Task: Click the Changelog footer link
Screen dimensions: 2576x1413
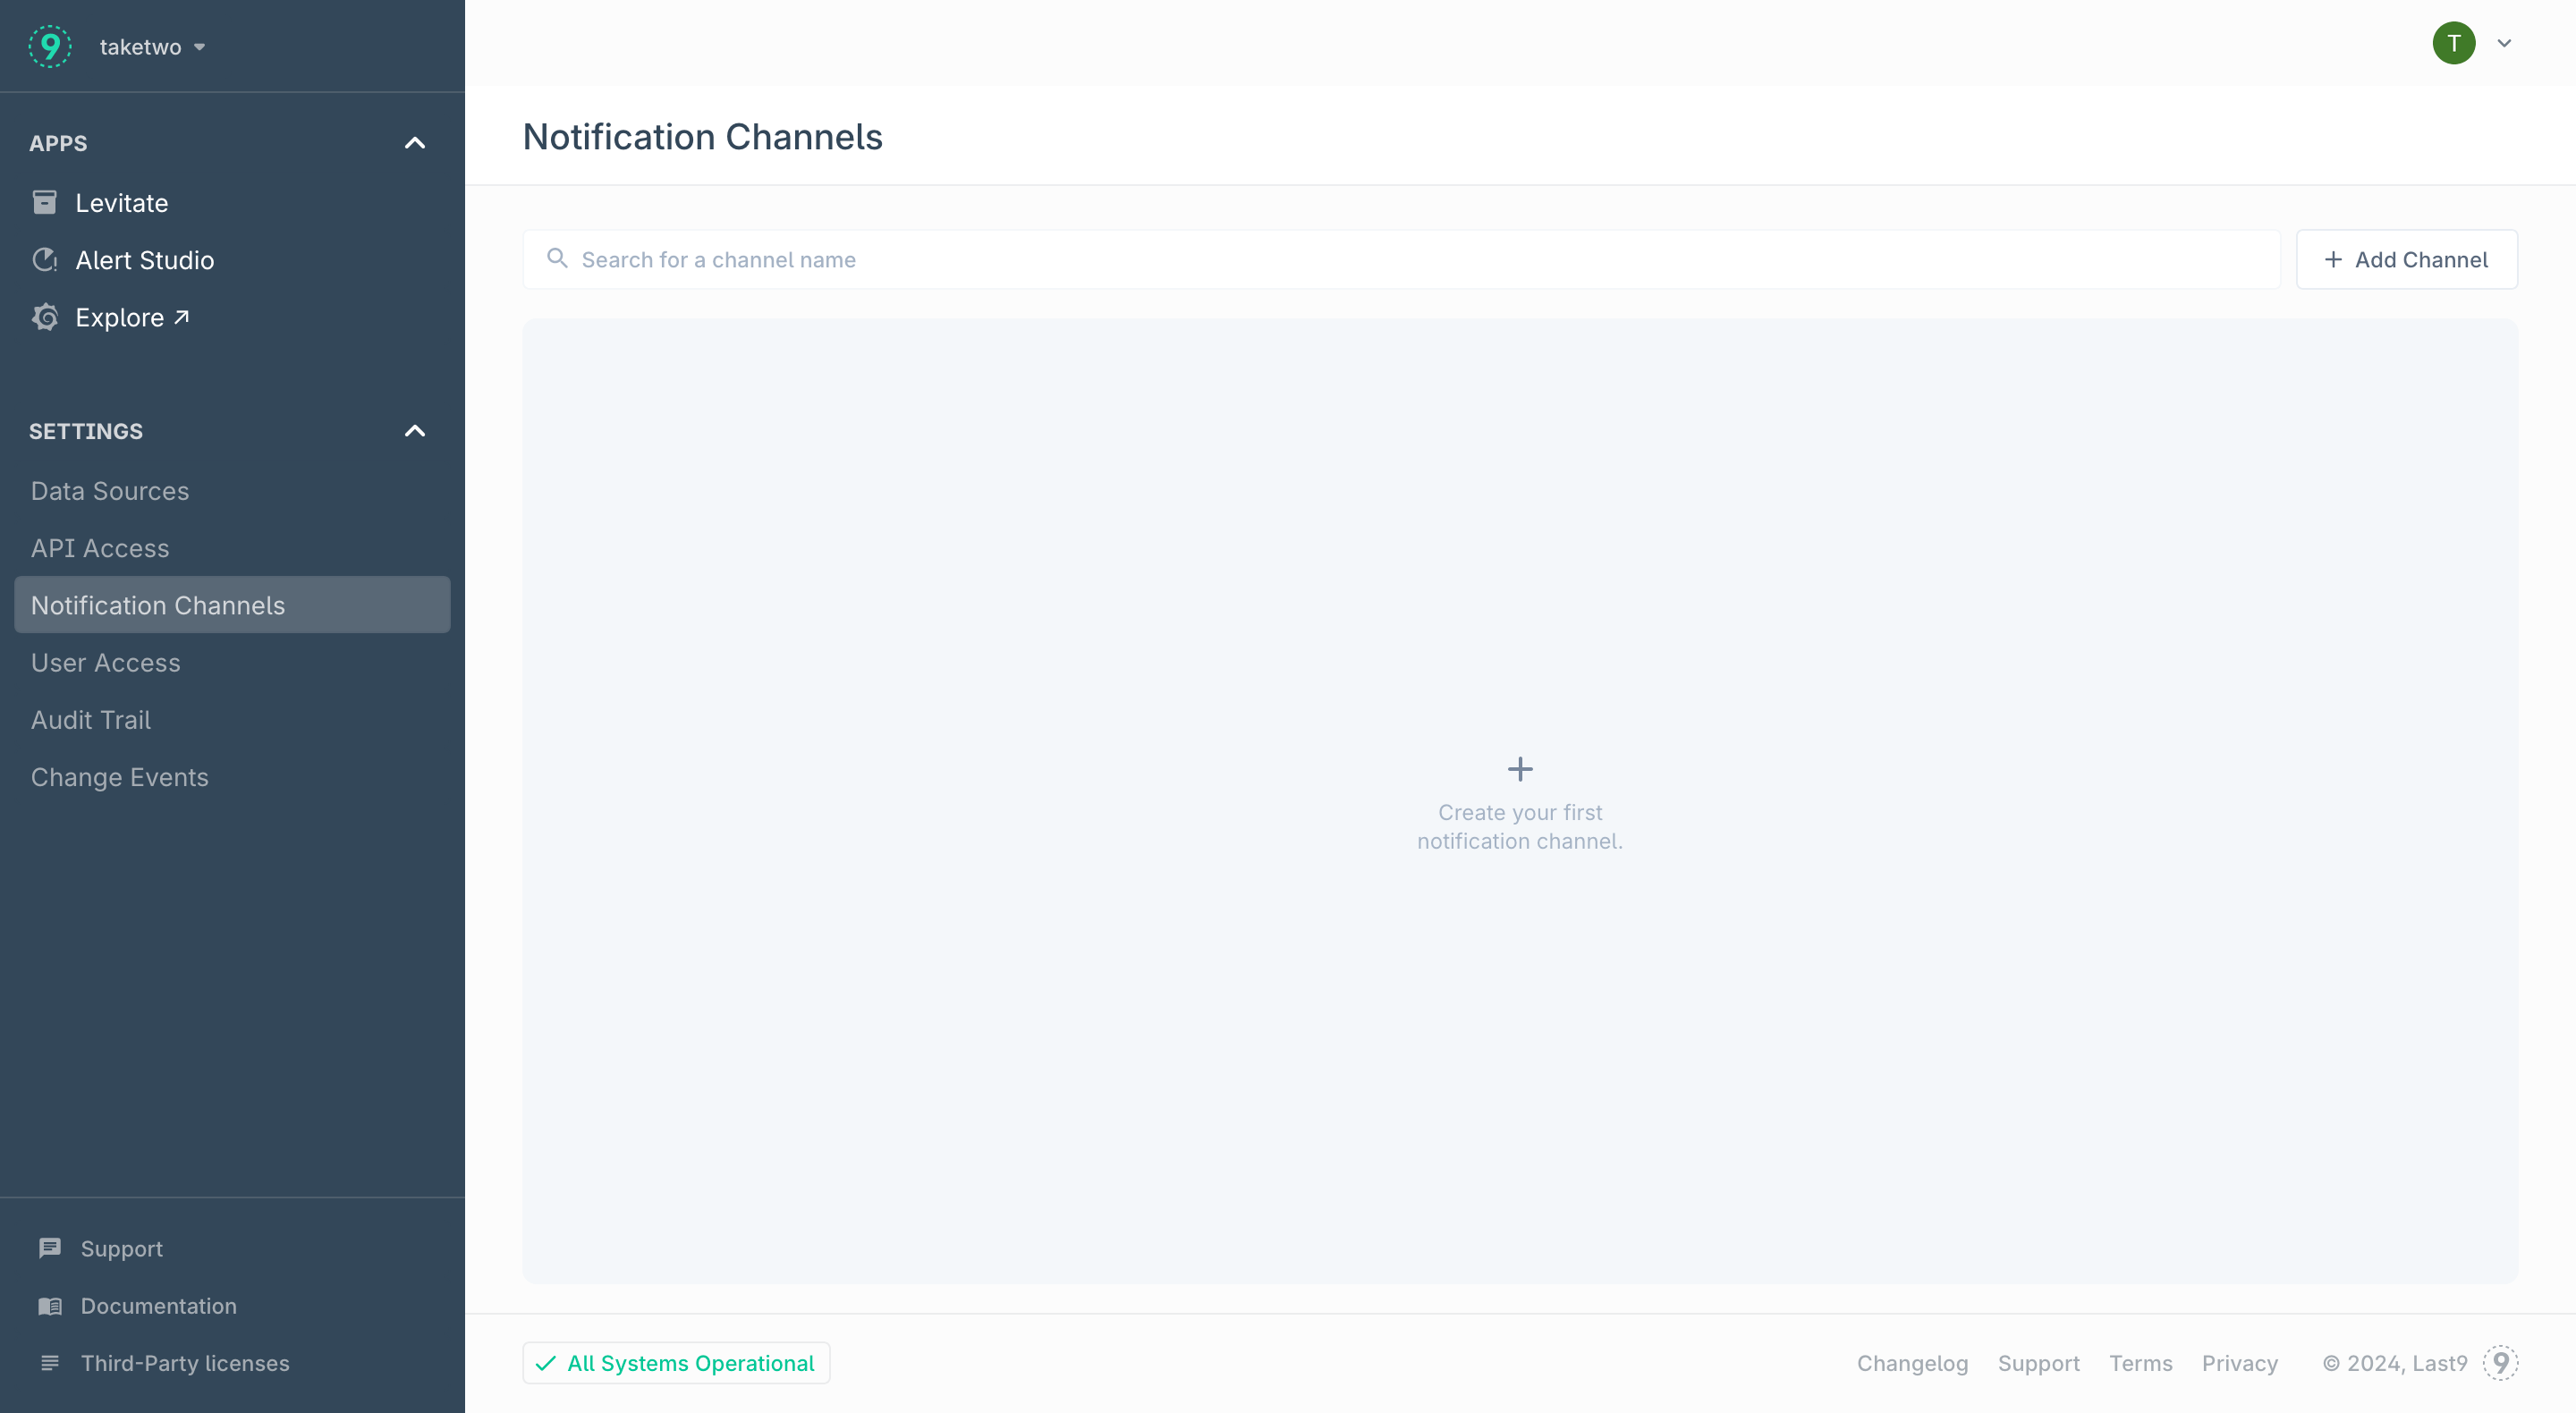Action: coord(1913,1363)
